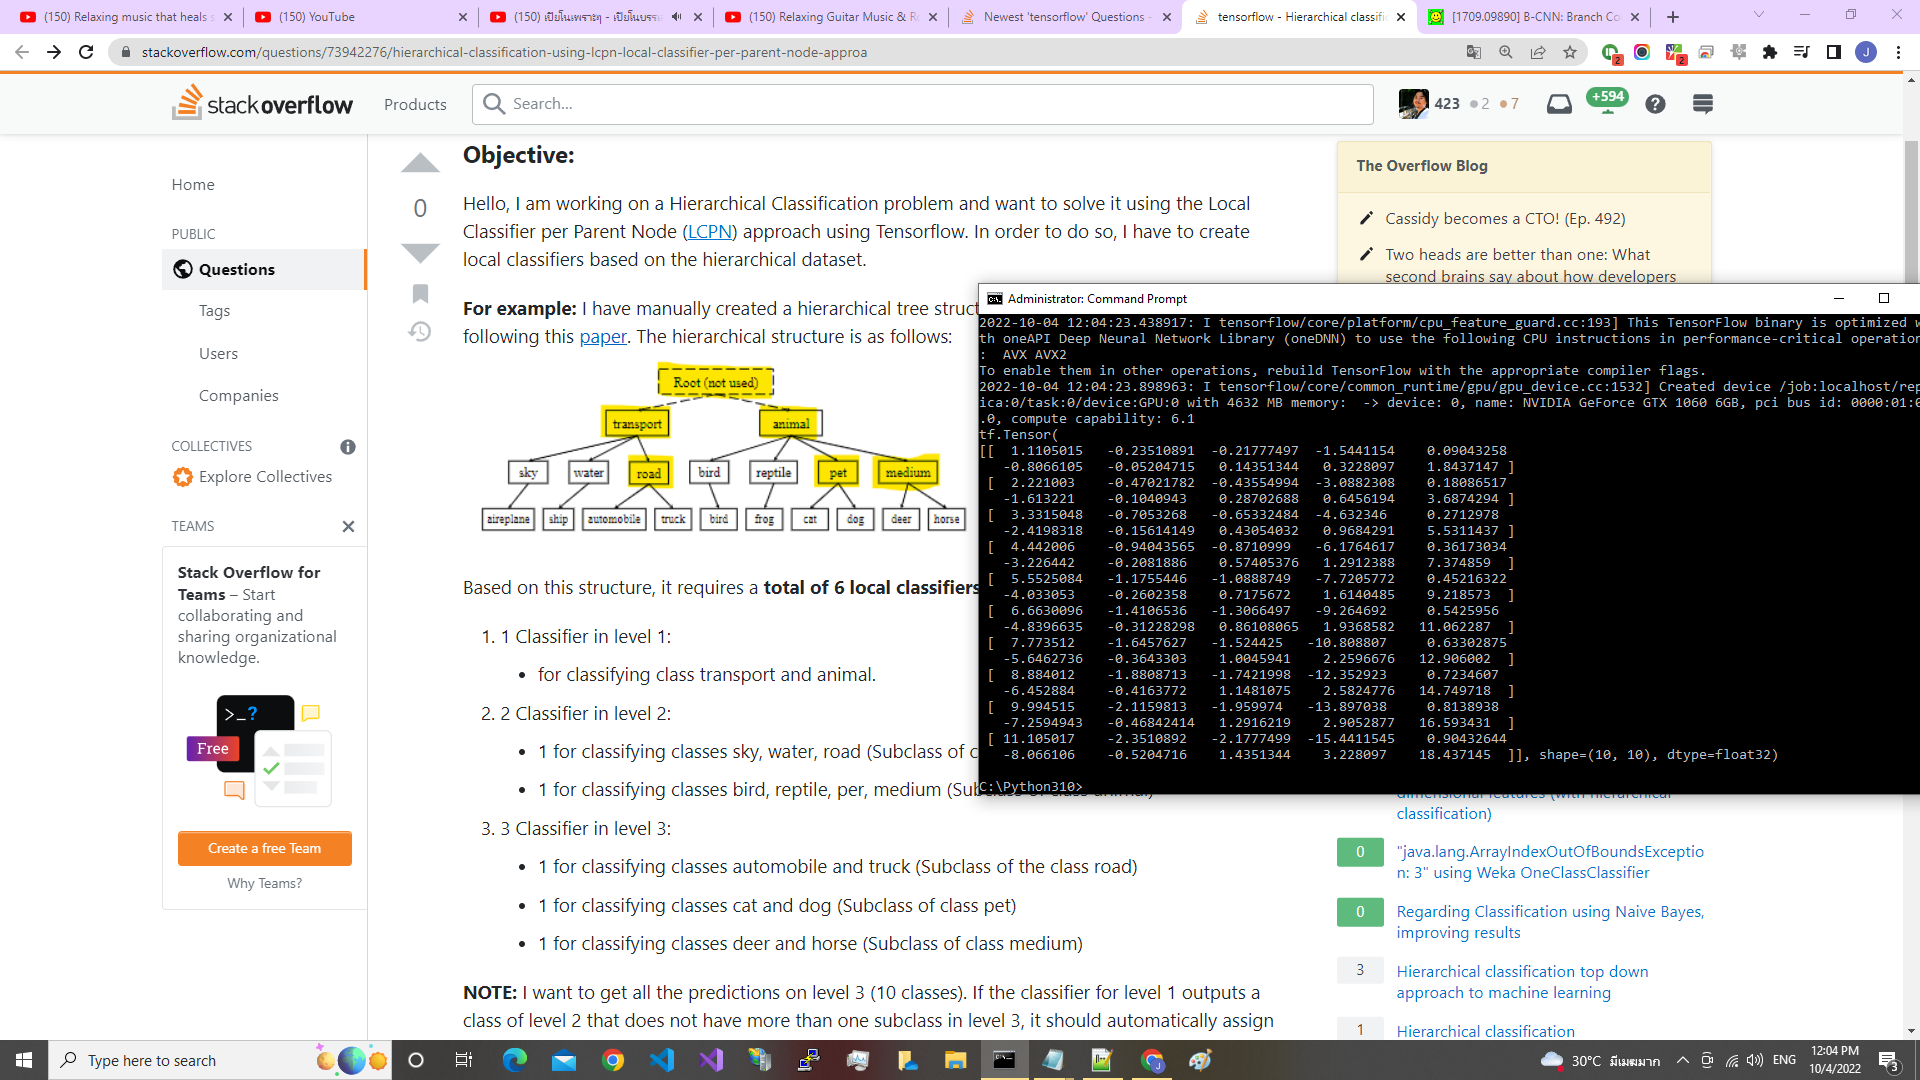Select Tags in the left sidebar
Viewport: 1920px width, 1080px height.
[x=214, y=311]
